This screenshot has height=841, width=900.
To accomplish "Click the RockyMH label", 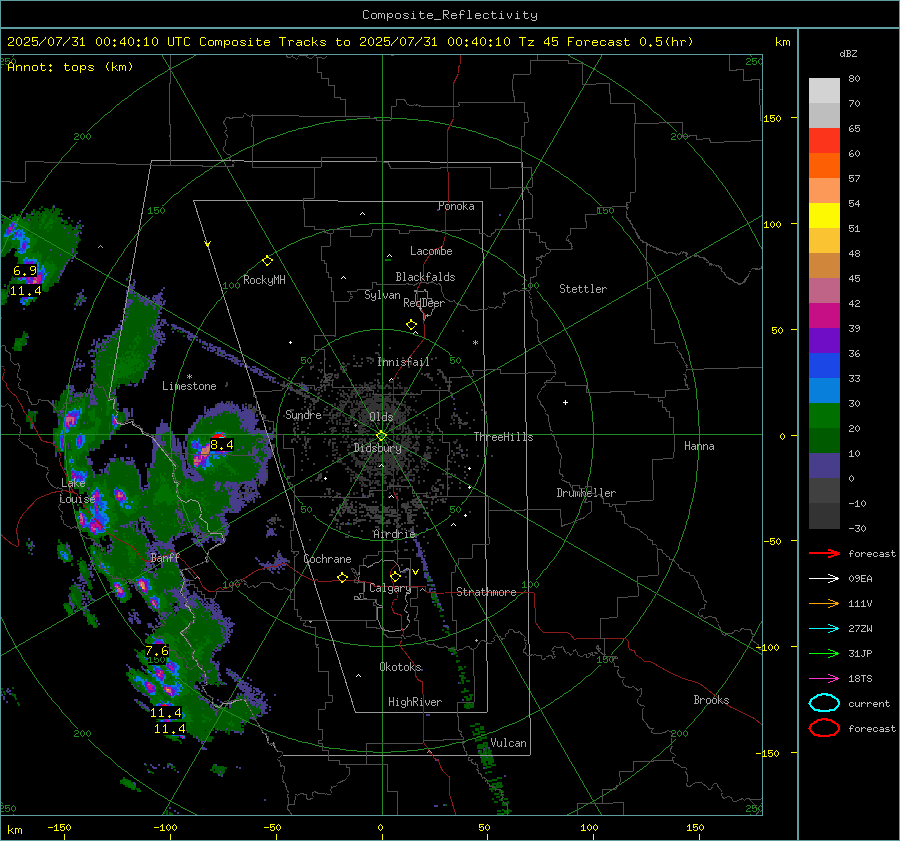I will [264, 280].
